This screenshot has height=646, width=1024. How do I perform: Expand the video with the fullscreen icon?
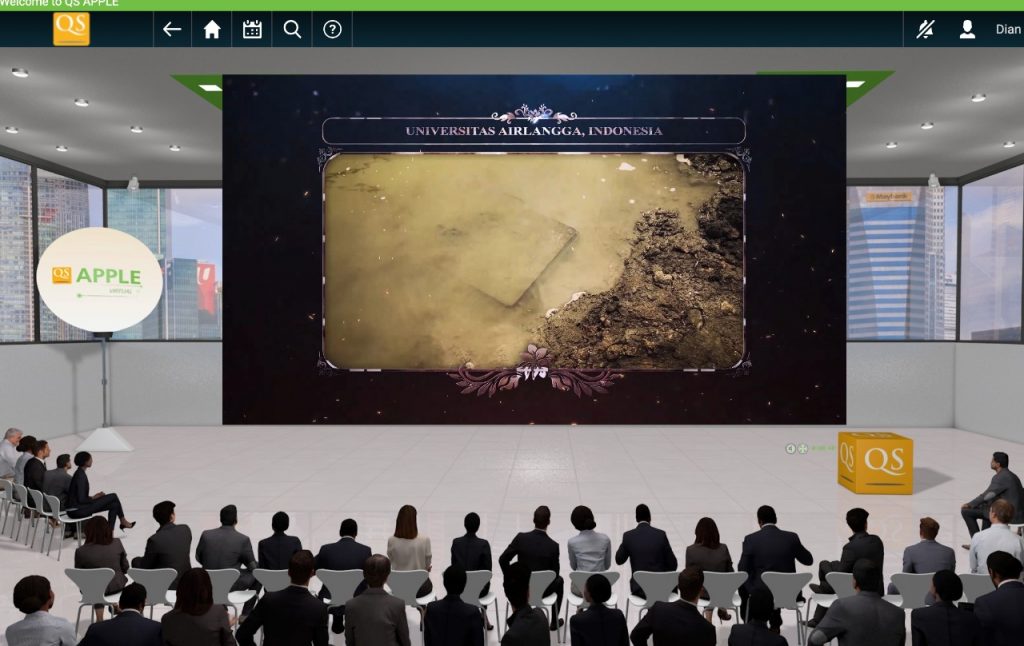(x=803, y=449)
